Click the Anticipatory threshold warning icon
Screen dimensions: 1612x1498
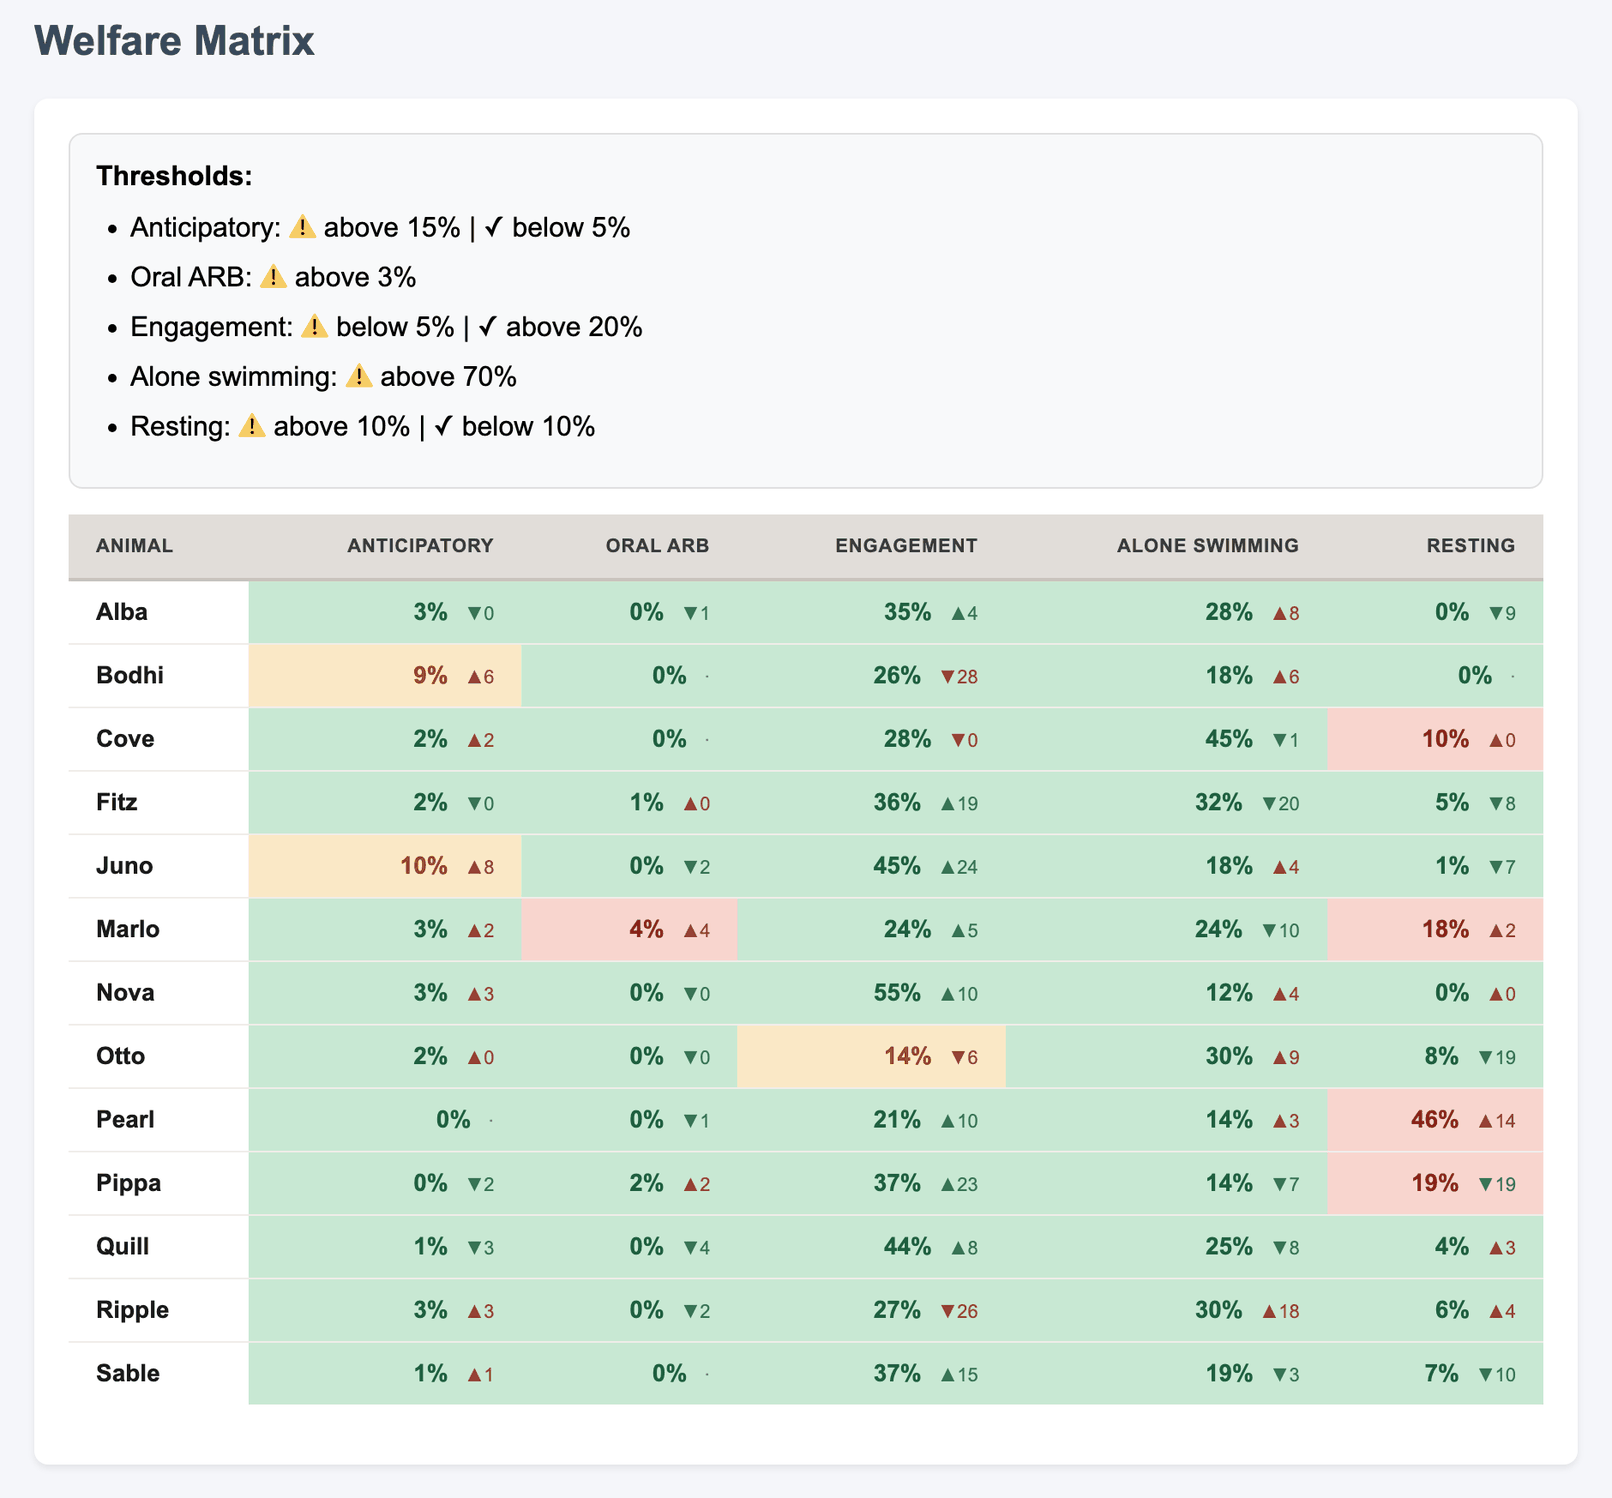click(302, 228)
